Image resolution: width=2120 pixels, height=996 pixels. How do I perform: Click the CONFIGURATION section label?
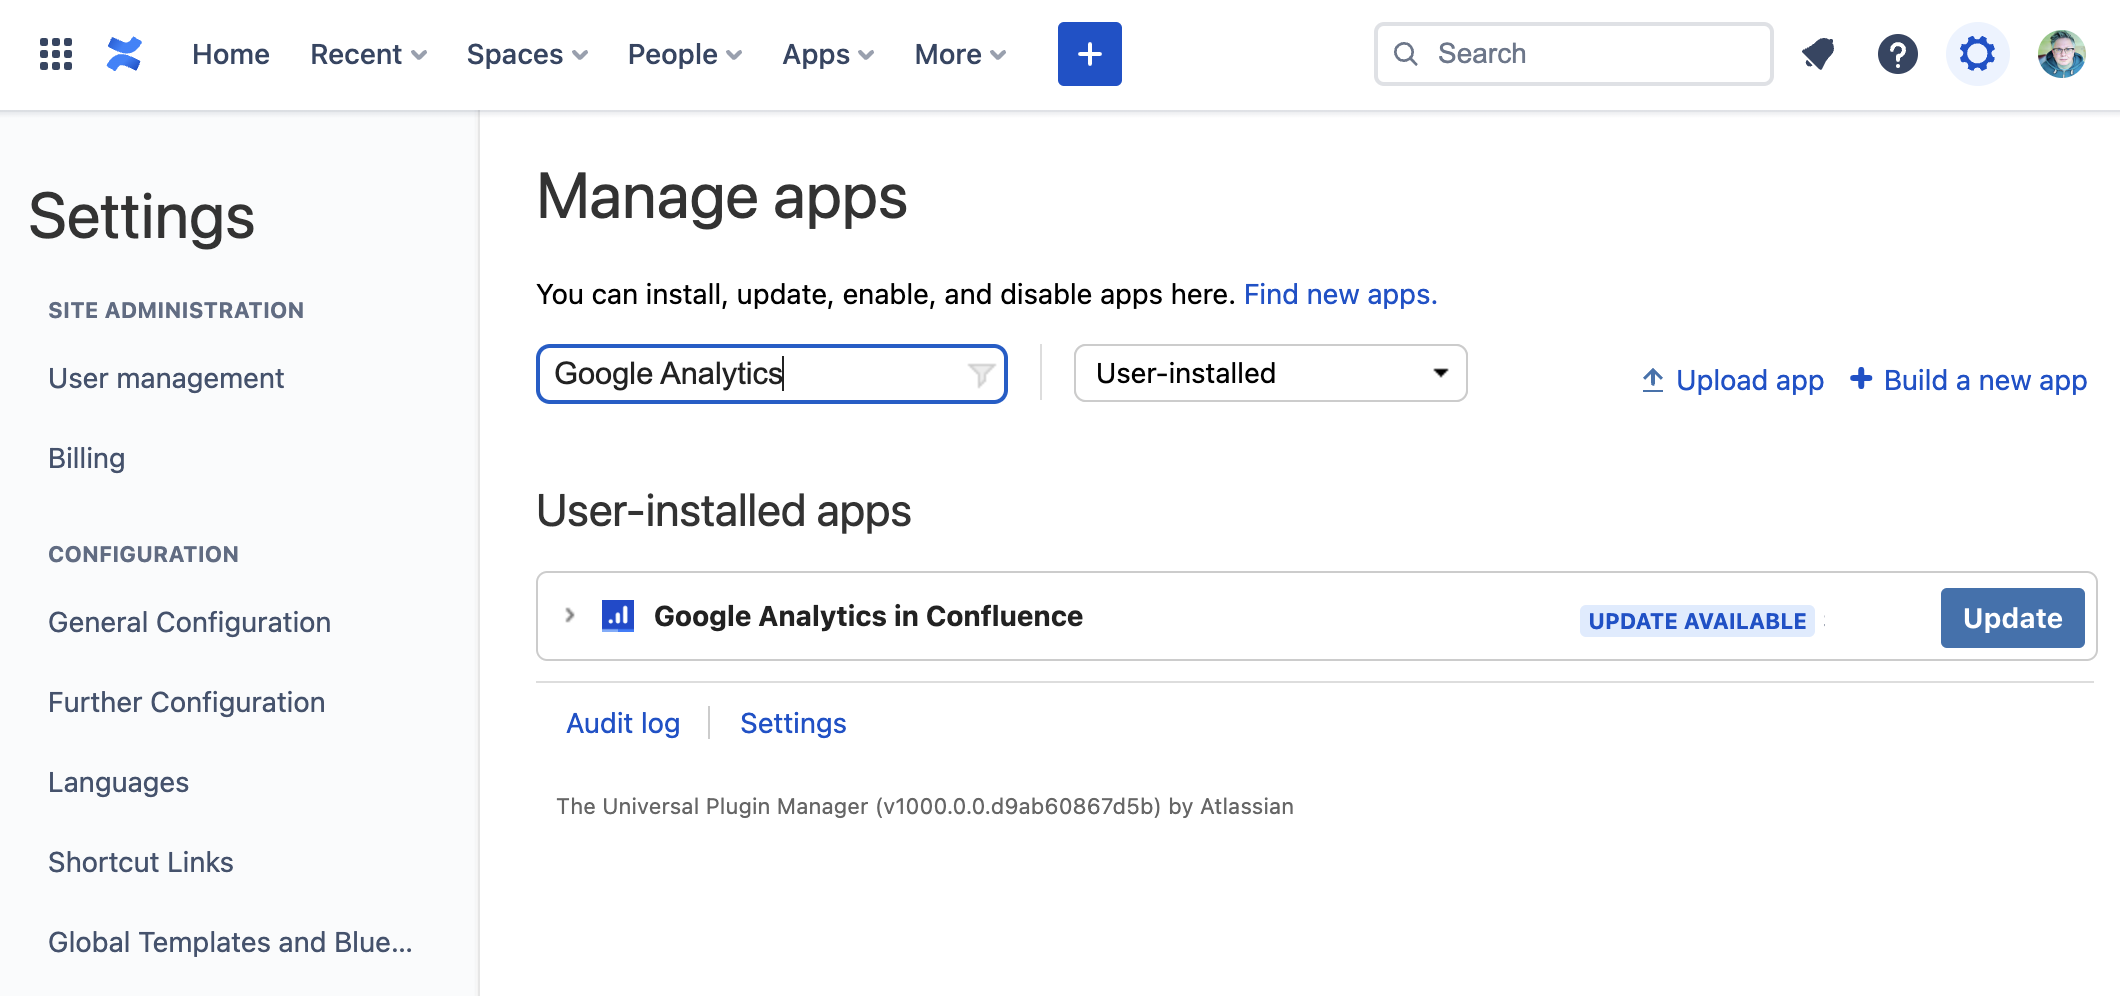143,554
